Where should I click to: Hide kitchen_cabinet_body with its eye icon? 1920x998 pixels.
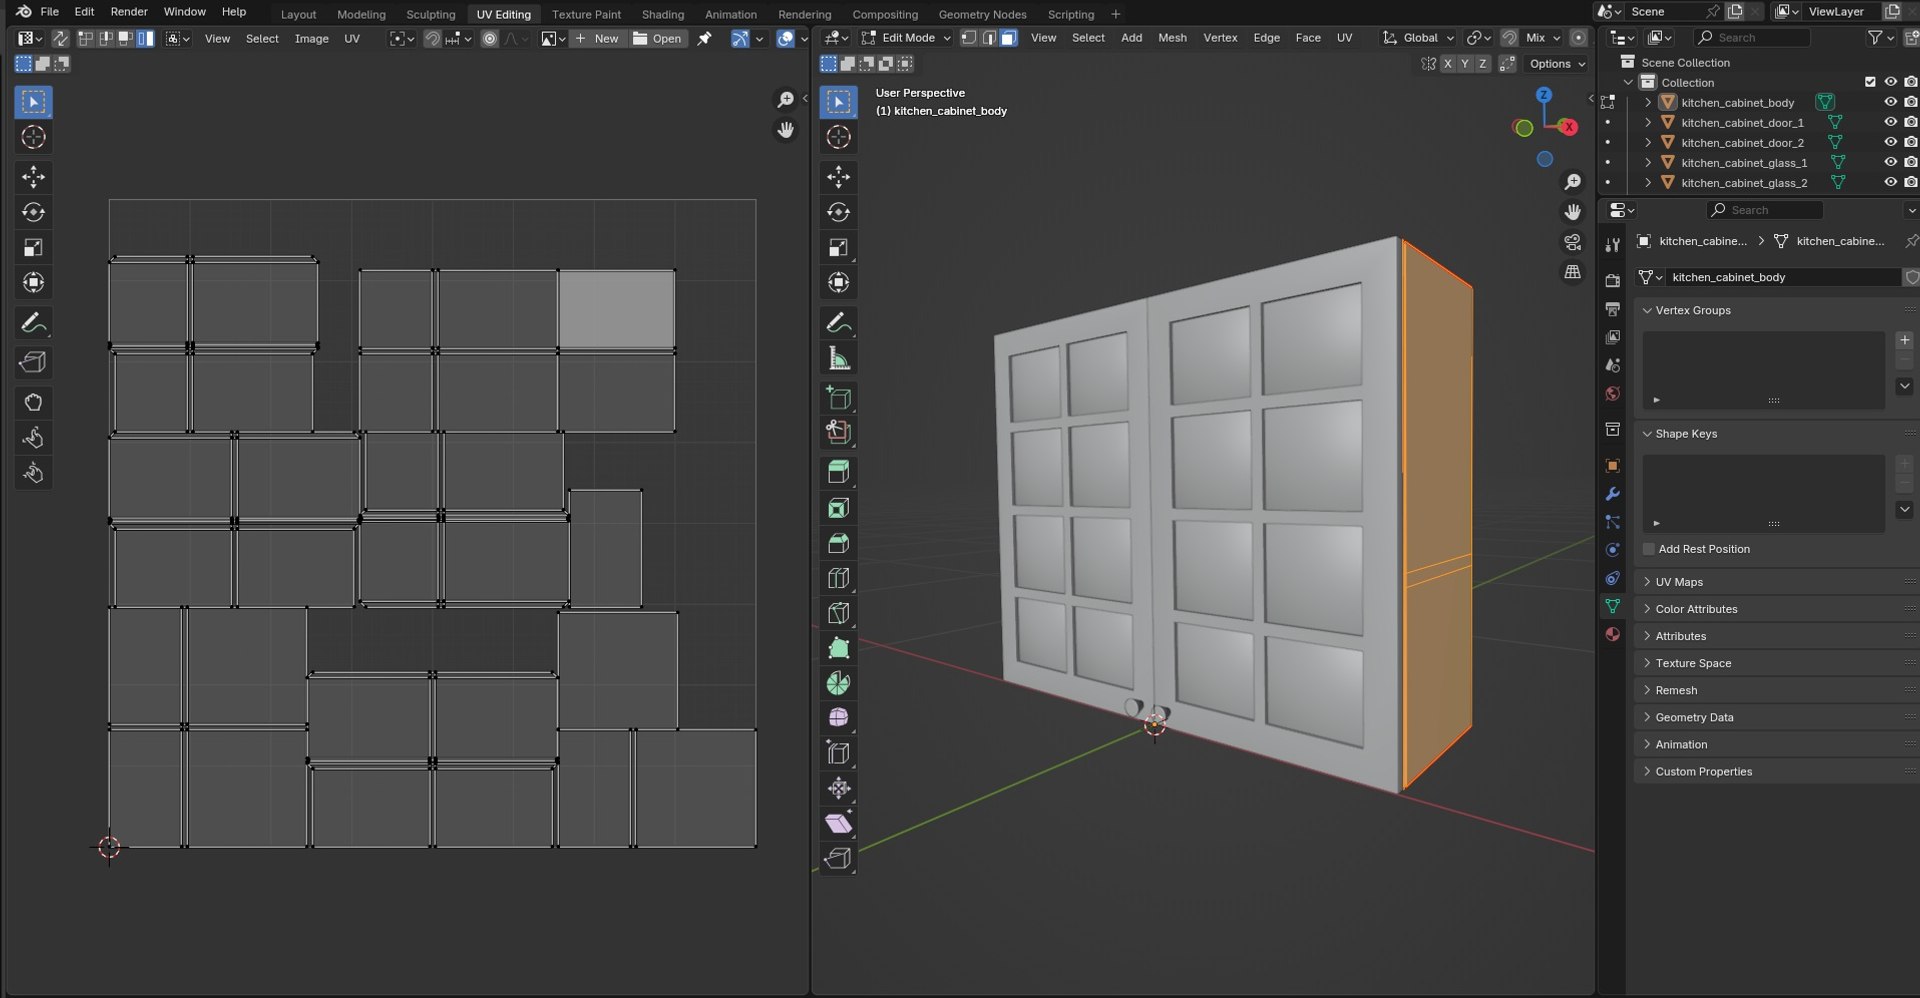(1890, 102)
